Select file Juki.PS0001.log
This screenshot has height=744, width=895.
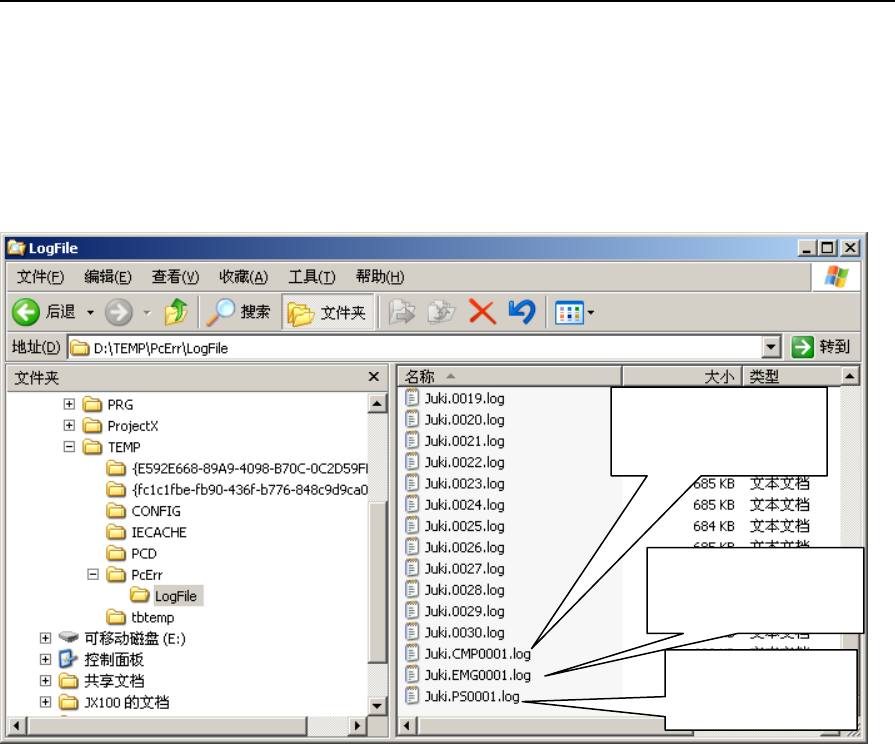tap(462, 697)
